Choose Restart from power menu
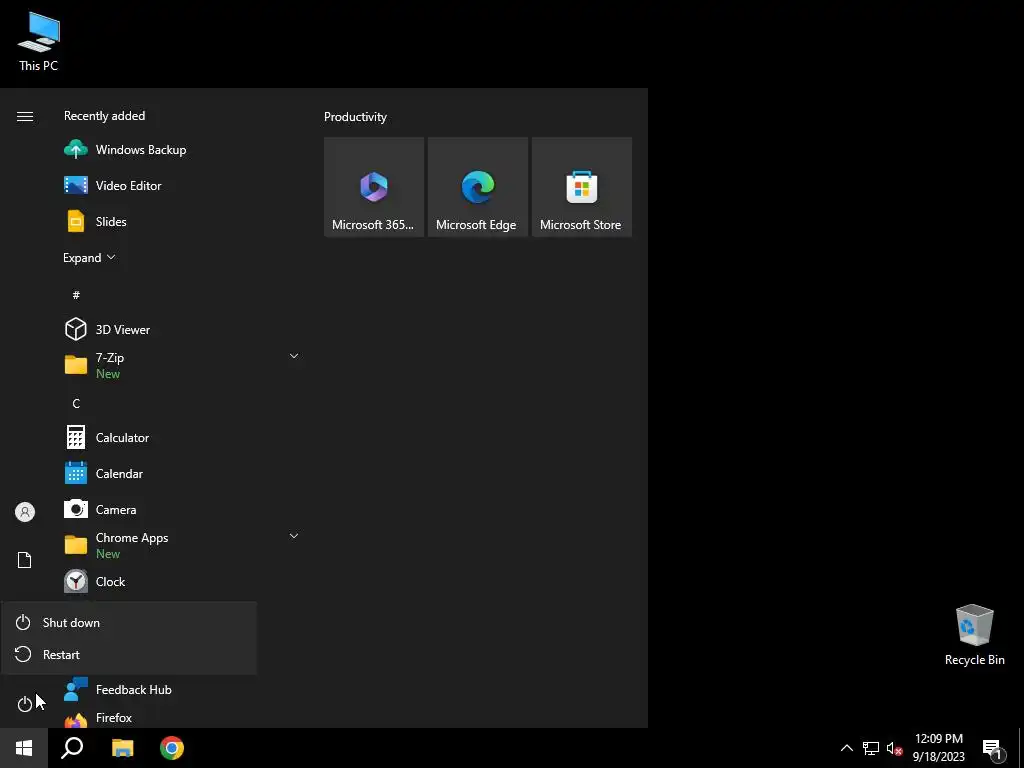The height and width of the screenshot is (768, 1024). tap(129, 654)
